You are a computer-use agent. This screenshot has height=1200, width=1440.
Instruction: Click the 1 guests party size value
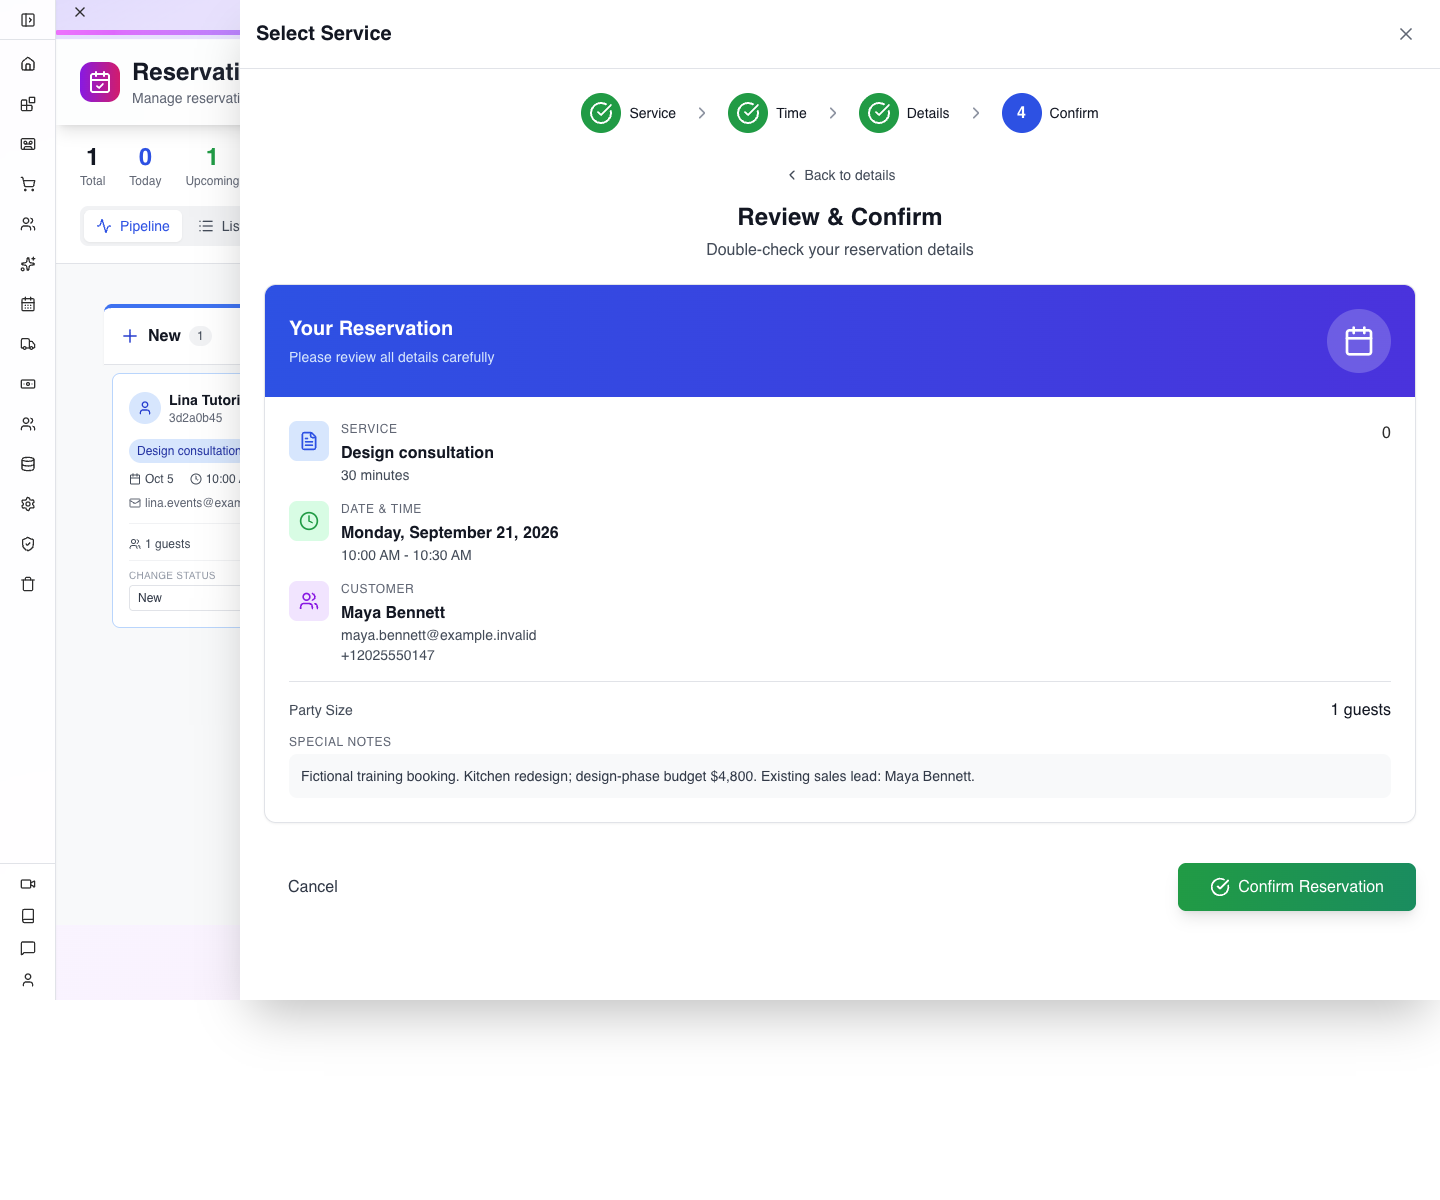(1361, 709)
